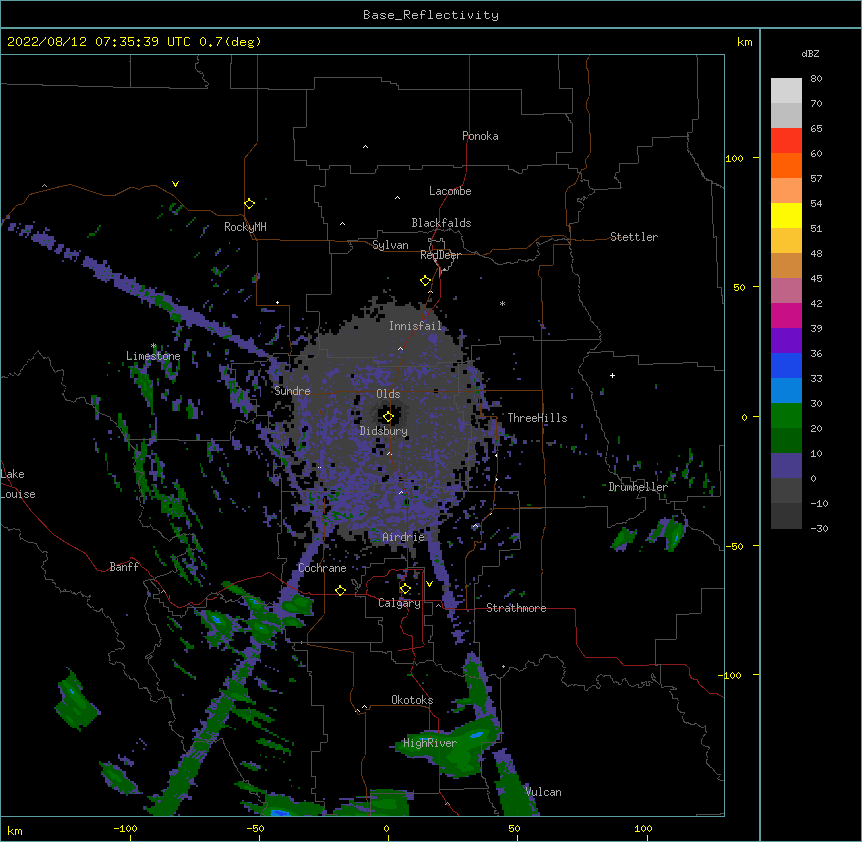This screenshot has width=862, height=842.
Task: Click the light gray 80-70 dBZ legend swatch
Action: point(786,91)
